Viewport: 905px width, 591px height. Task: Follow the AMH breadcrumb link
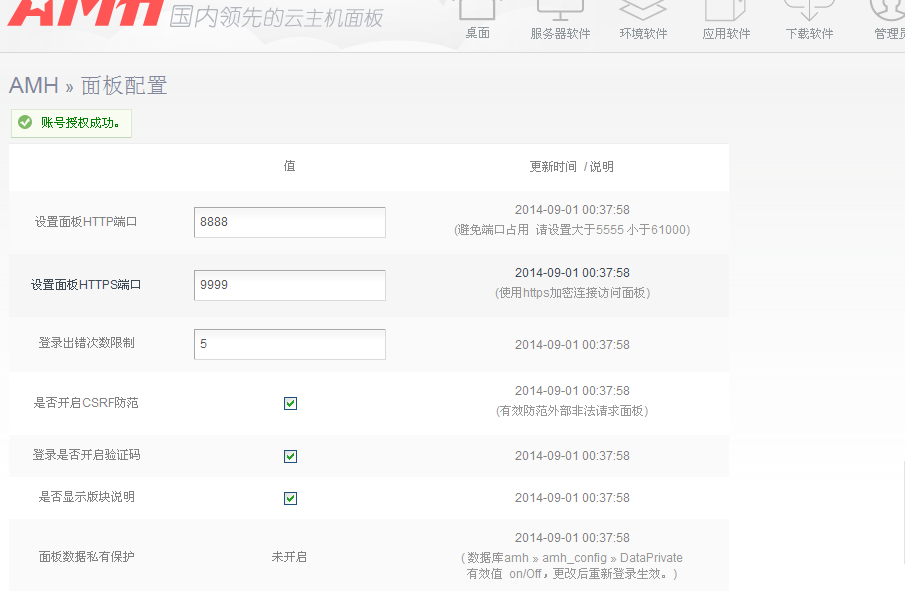tap(34, 86)
